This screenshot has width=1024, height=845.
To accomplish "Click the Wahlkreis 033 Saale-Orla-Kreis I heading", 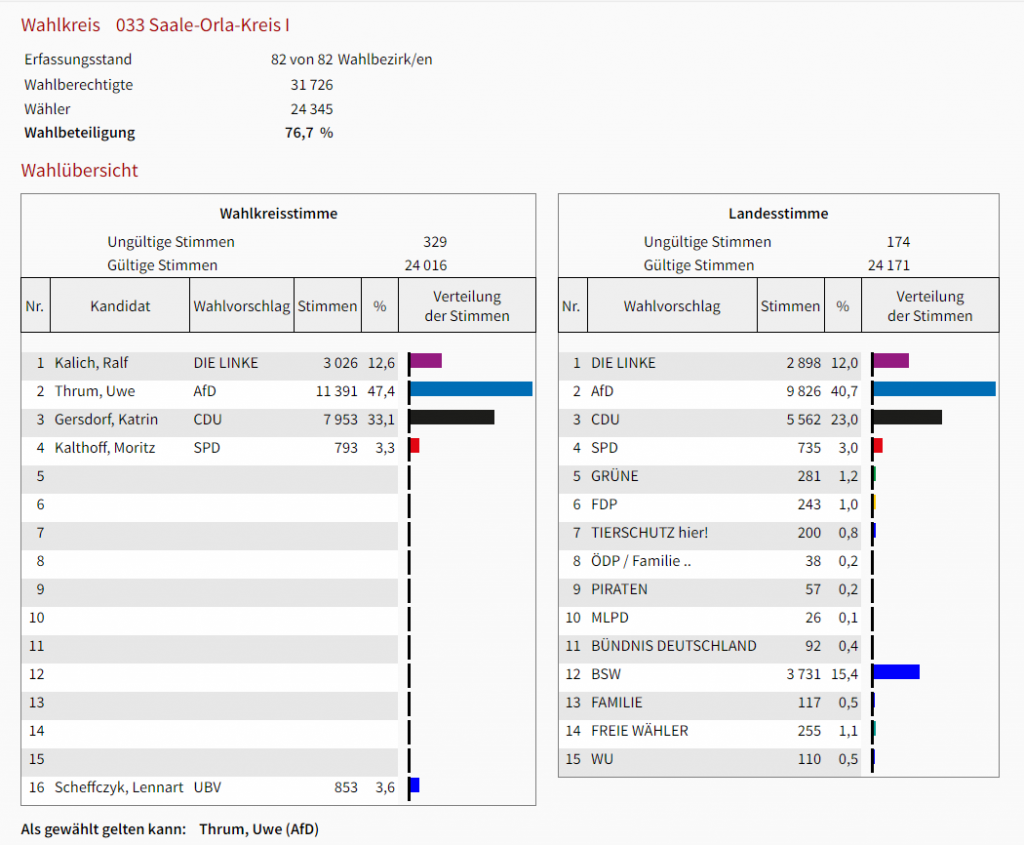I will point(156,25).
